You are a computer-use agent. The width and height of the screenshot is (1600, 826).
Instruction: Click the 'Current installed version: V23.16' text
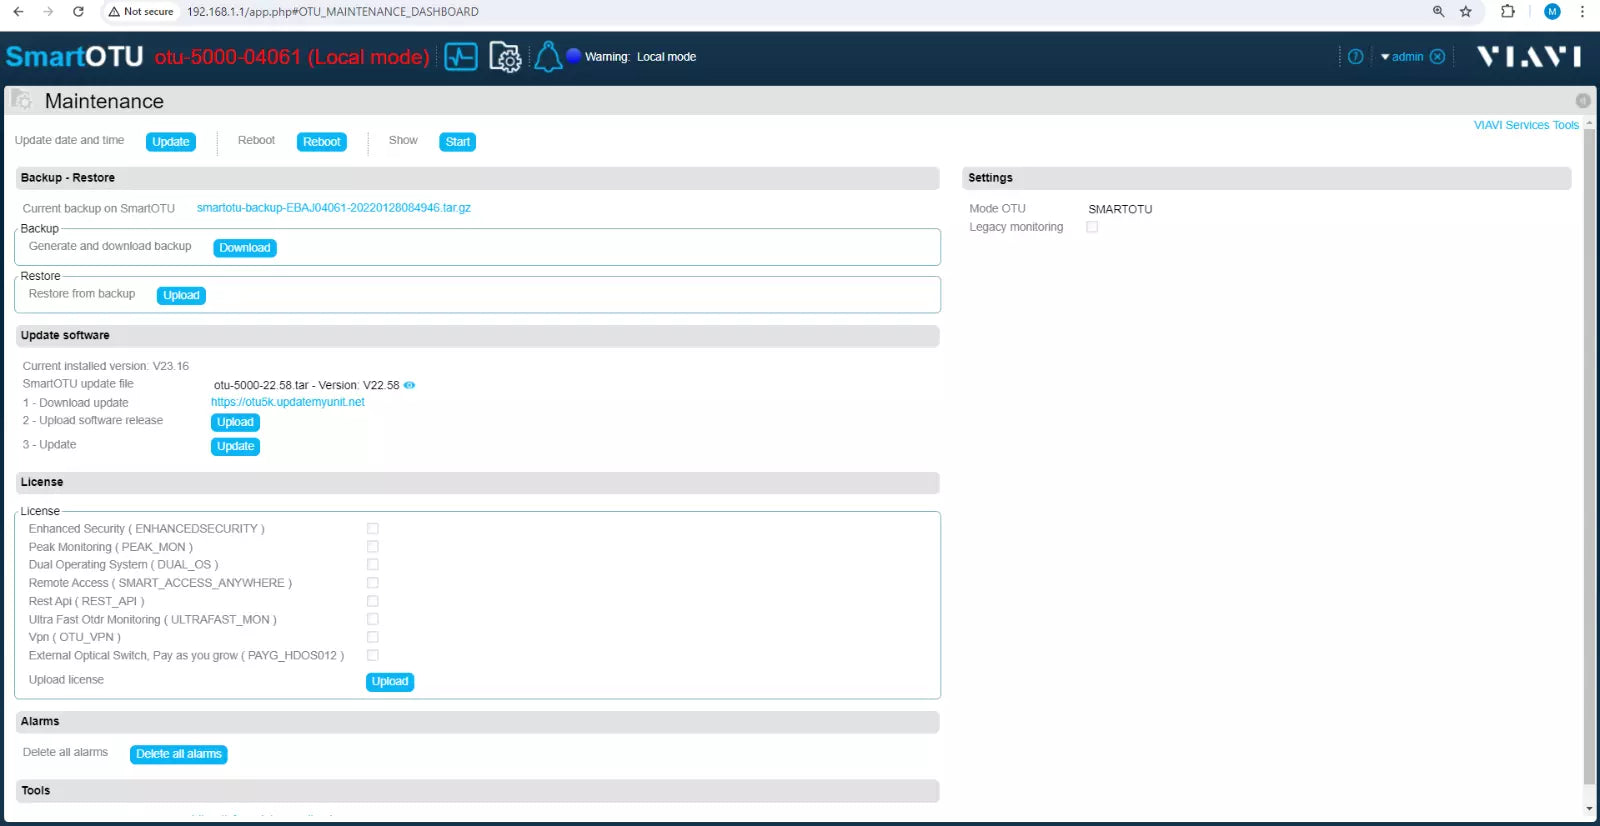pyautogui.click(x=106, y=366)
